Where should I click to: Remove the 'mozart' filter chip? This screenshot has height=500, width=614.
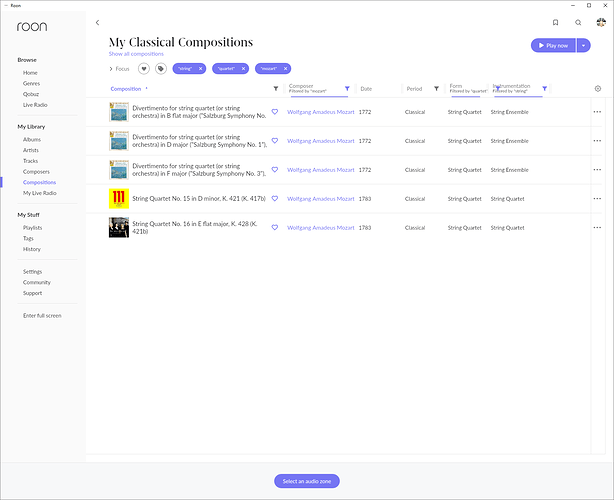tap(285, 69)
